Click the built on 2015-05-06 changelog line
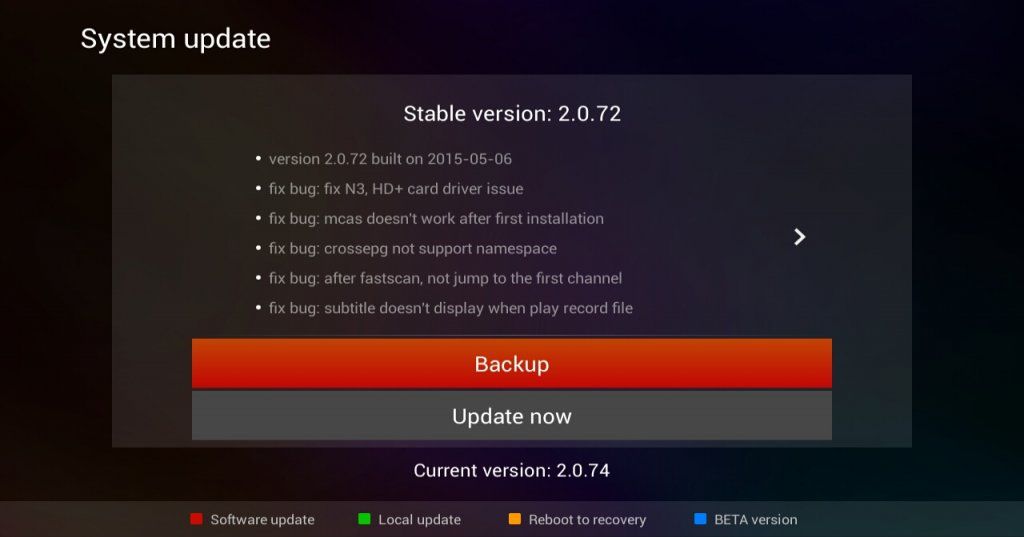Viewport: 1024px width, 537px height. pos(390,159)
